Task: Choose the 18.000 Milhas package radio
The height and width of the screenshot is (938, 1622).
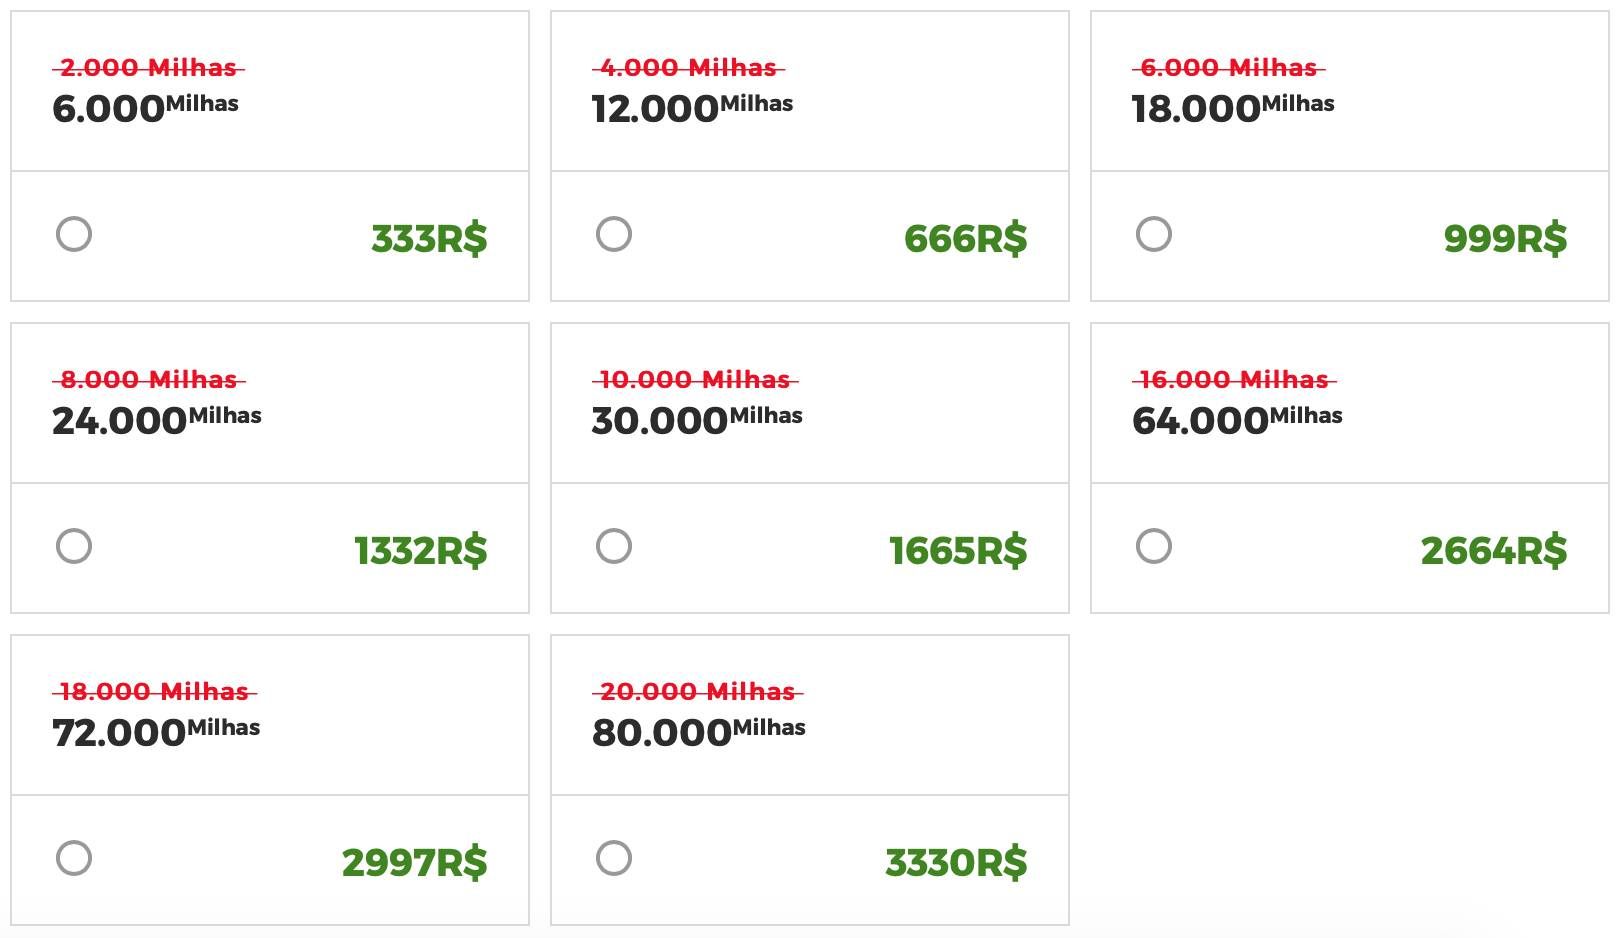Action: pos(1154,234)
